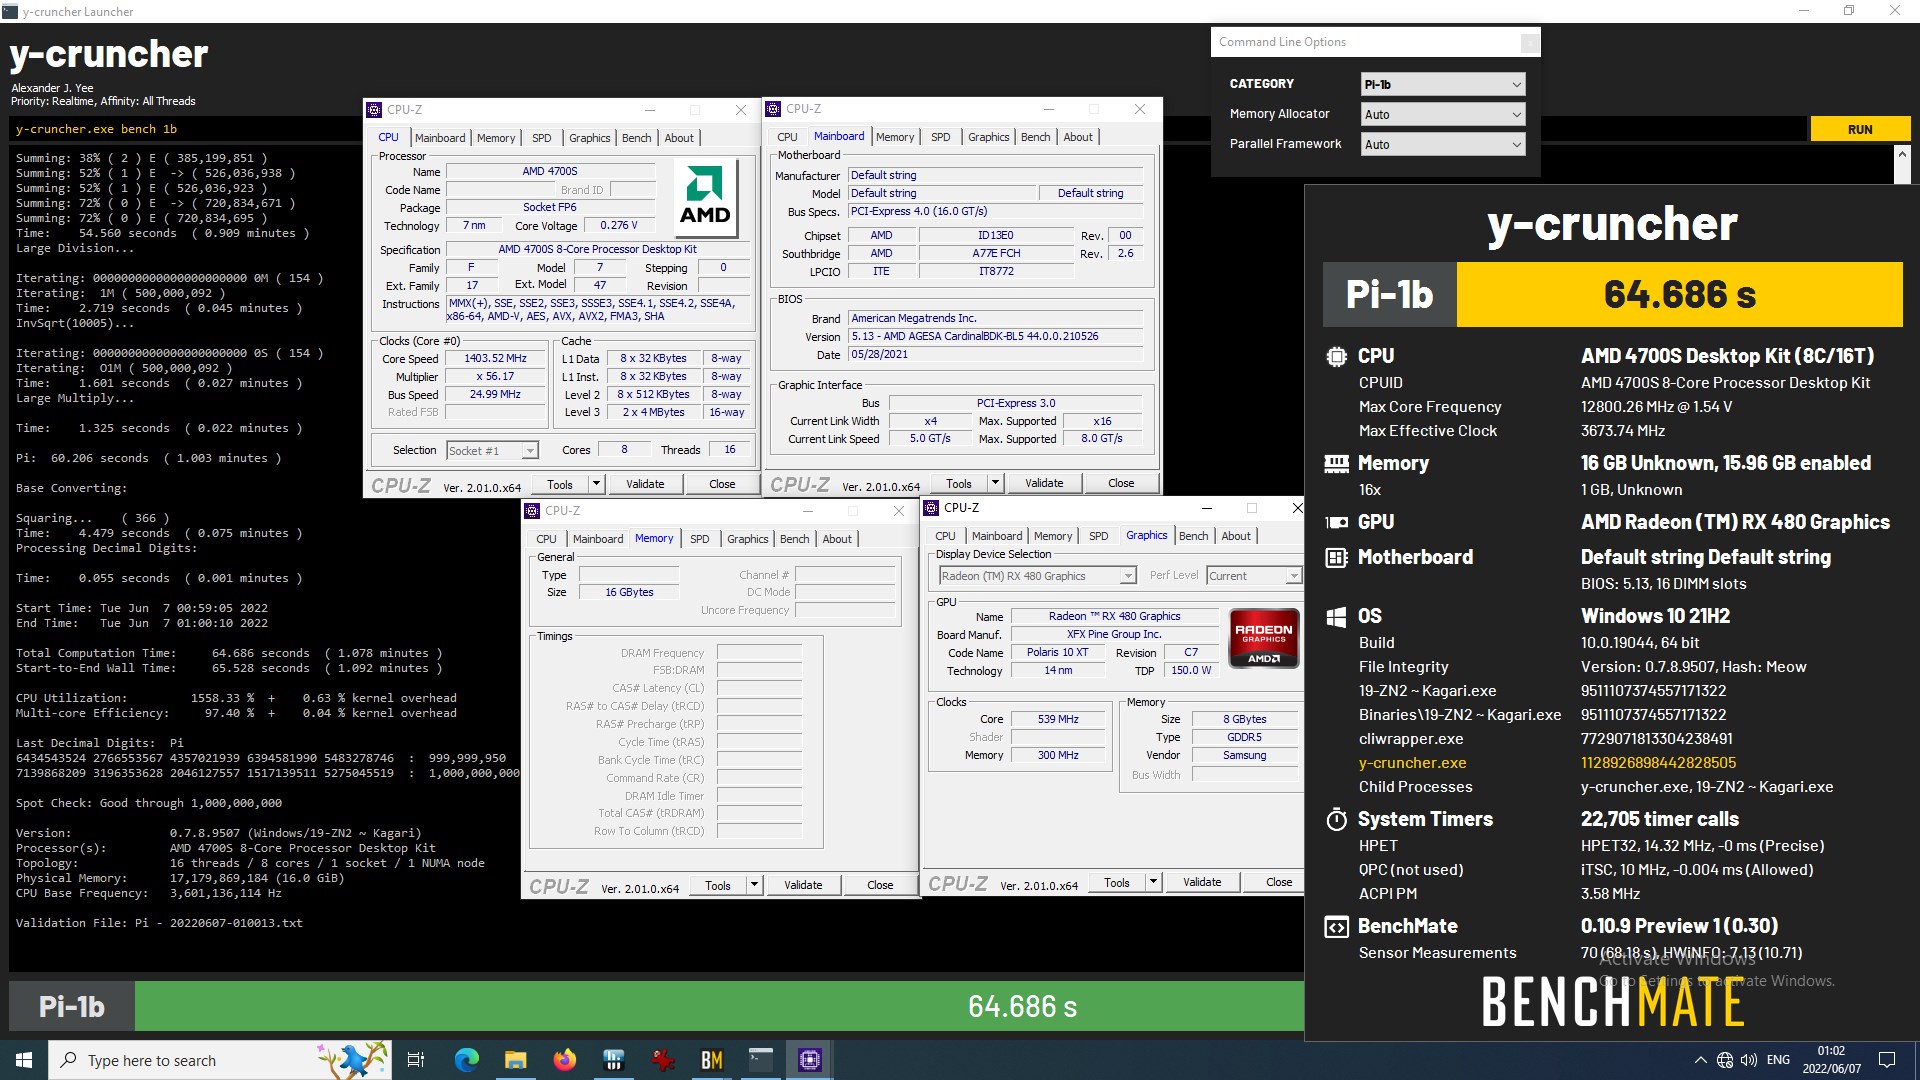Click the Validation File line in console
Screen dimensions: 1920x1080
pos(159,924)
